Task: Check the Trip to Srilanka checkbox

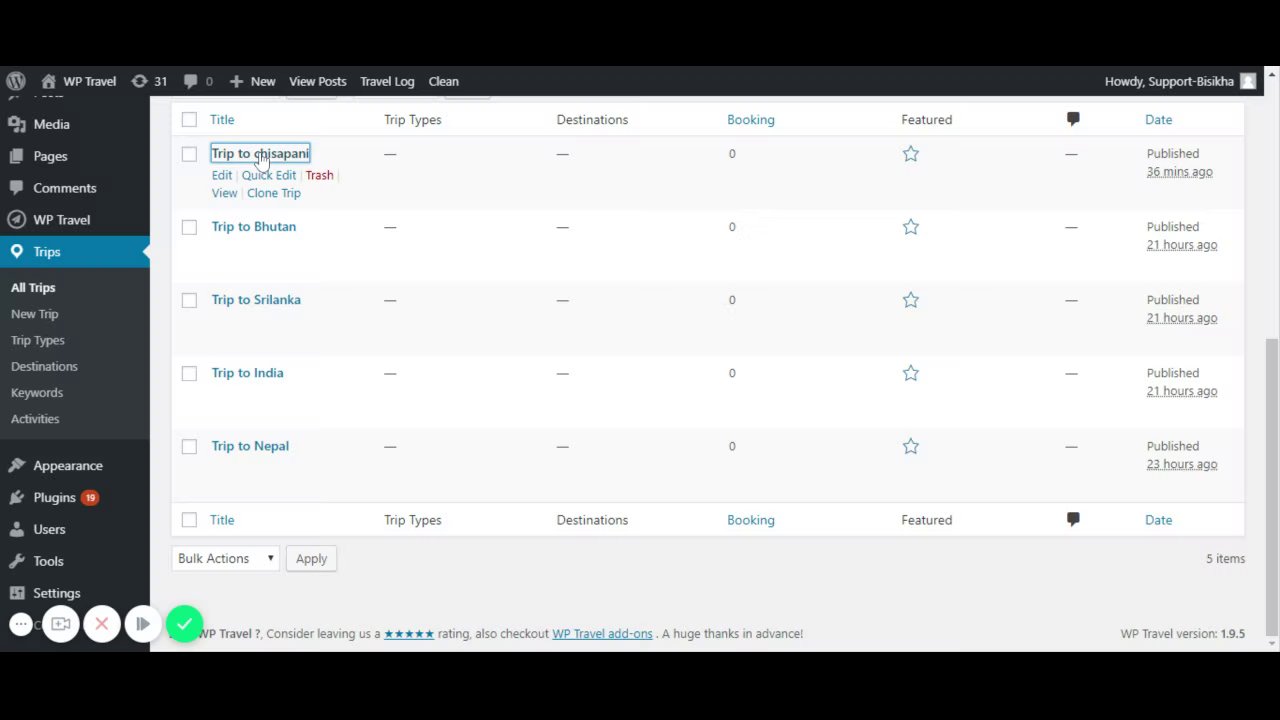Action: [x=189, y=300]
